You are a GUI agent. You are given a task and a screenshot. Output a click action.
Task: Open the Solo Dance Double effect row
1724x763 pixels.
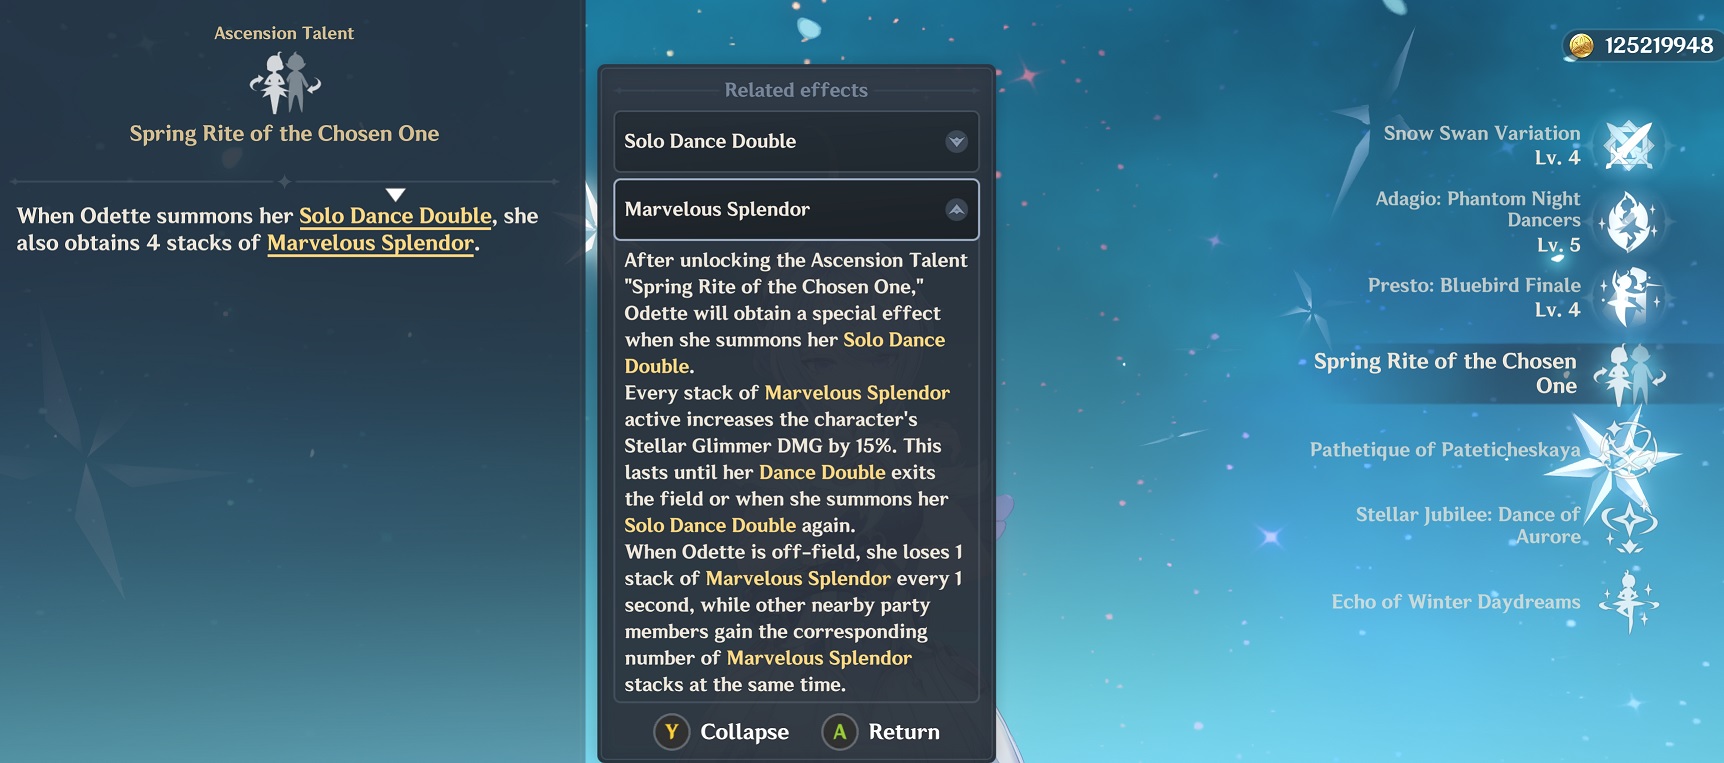click(796, 141)
